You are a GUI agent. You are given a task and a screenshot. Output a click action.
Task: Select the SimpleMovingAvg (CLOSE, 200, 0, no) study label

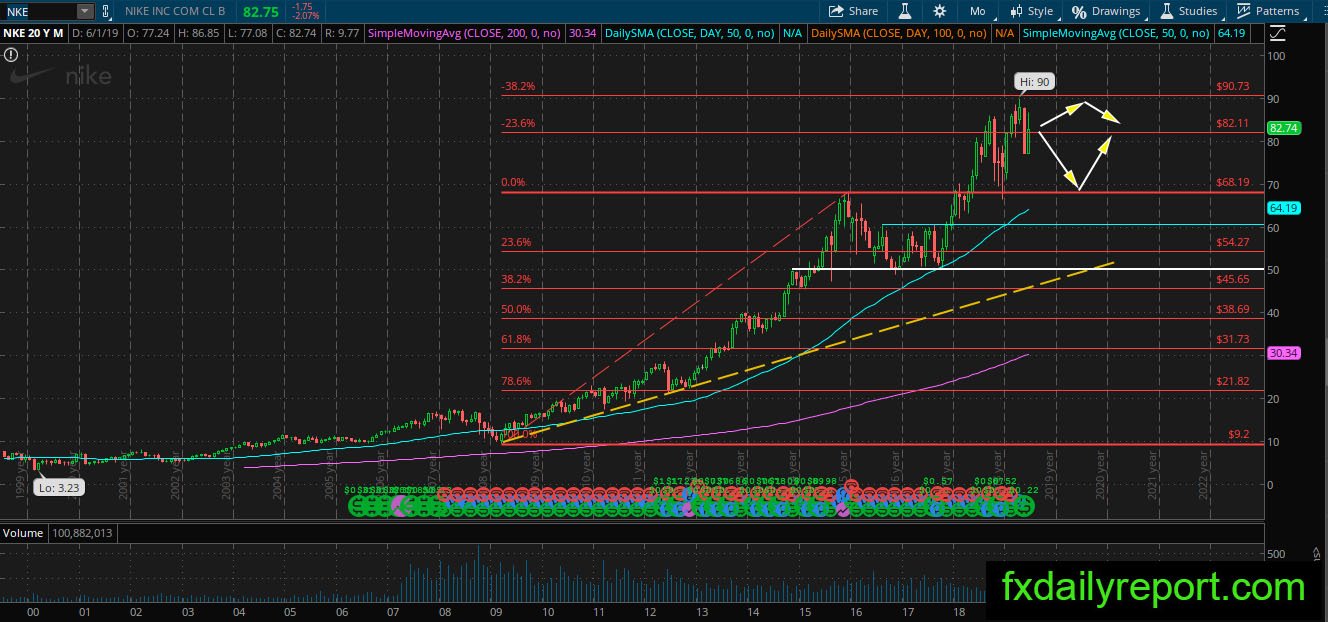tap(465, 33)
